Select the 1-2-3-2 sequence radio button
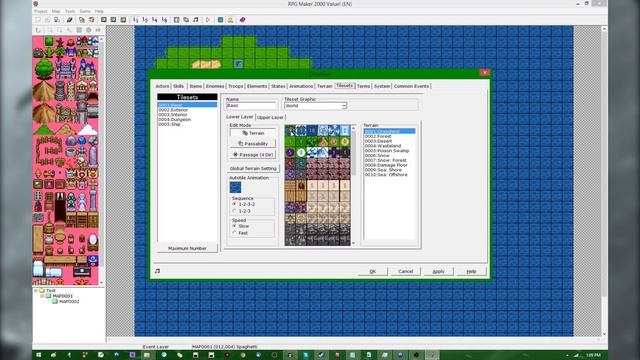Viewport: 640px width, 360px height. pos(235,204)
